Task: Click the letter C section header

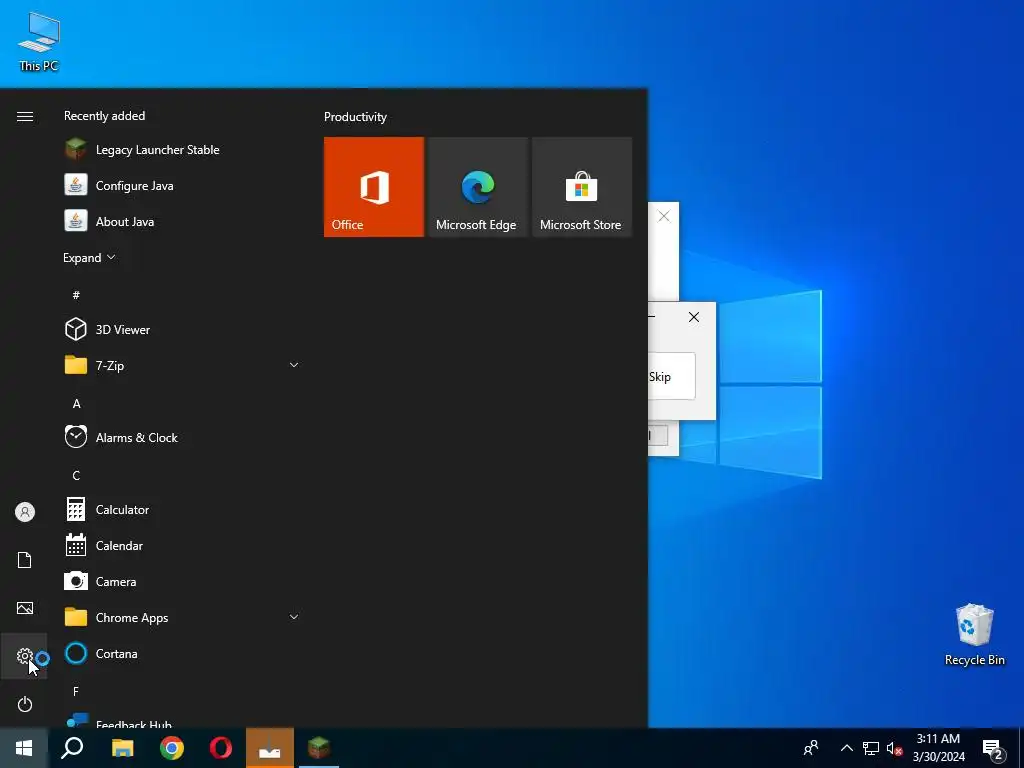Action: click(76, 475)
